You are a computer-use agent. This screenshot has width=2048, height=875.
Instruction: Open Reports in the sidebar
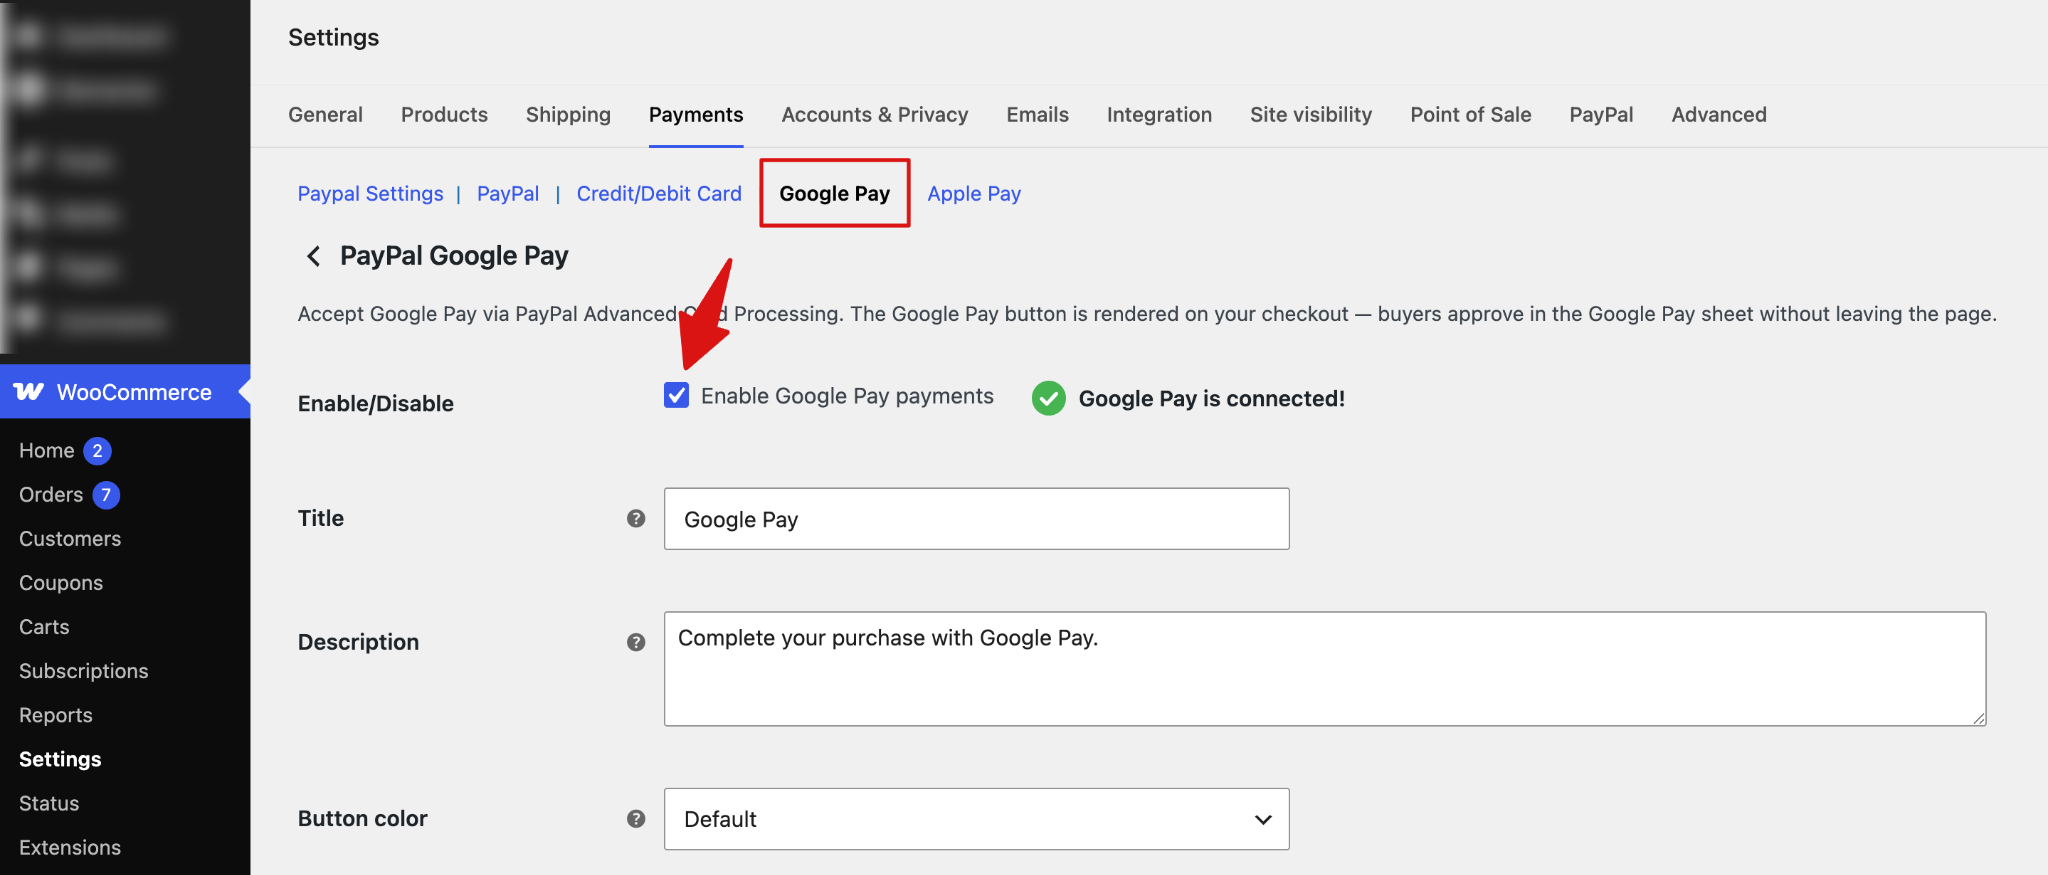pos(56,715)
